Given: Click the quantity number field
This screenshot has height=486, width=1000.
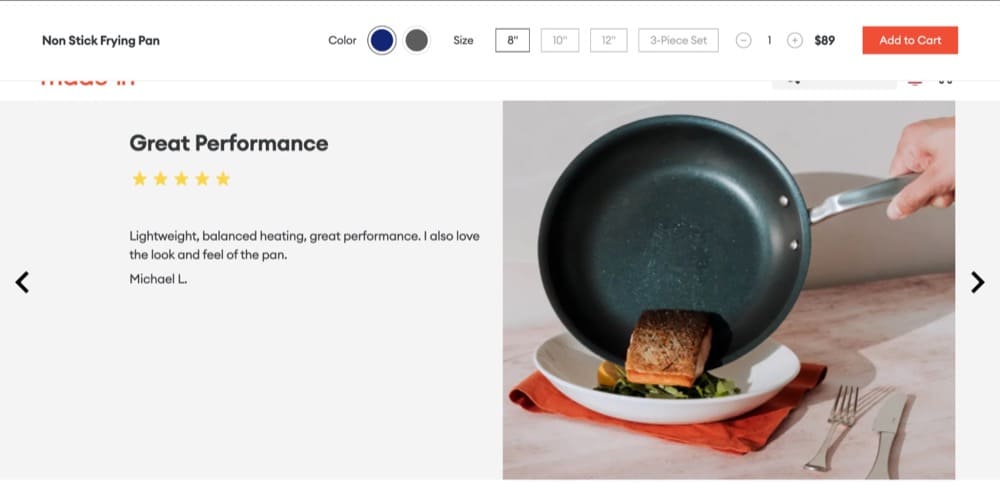Looking at the screenshot, I should pos(769,41).
